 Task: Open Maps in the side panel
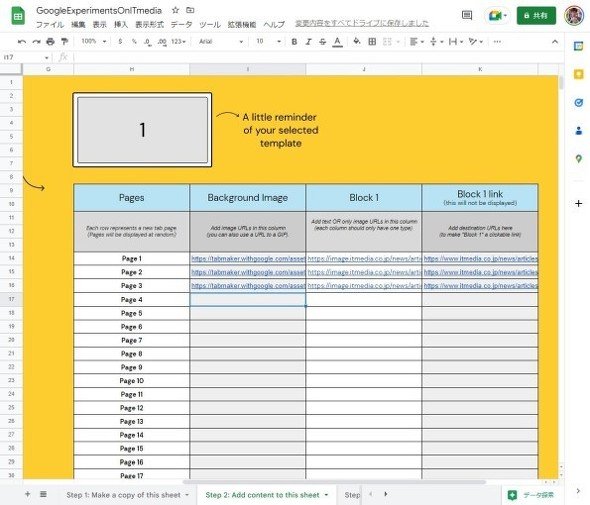(578, 159)
